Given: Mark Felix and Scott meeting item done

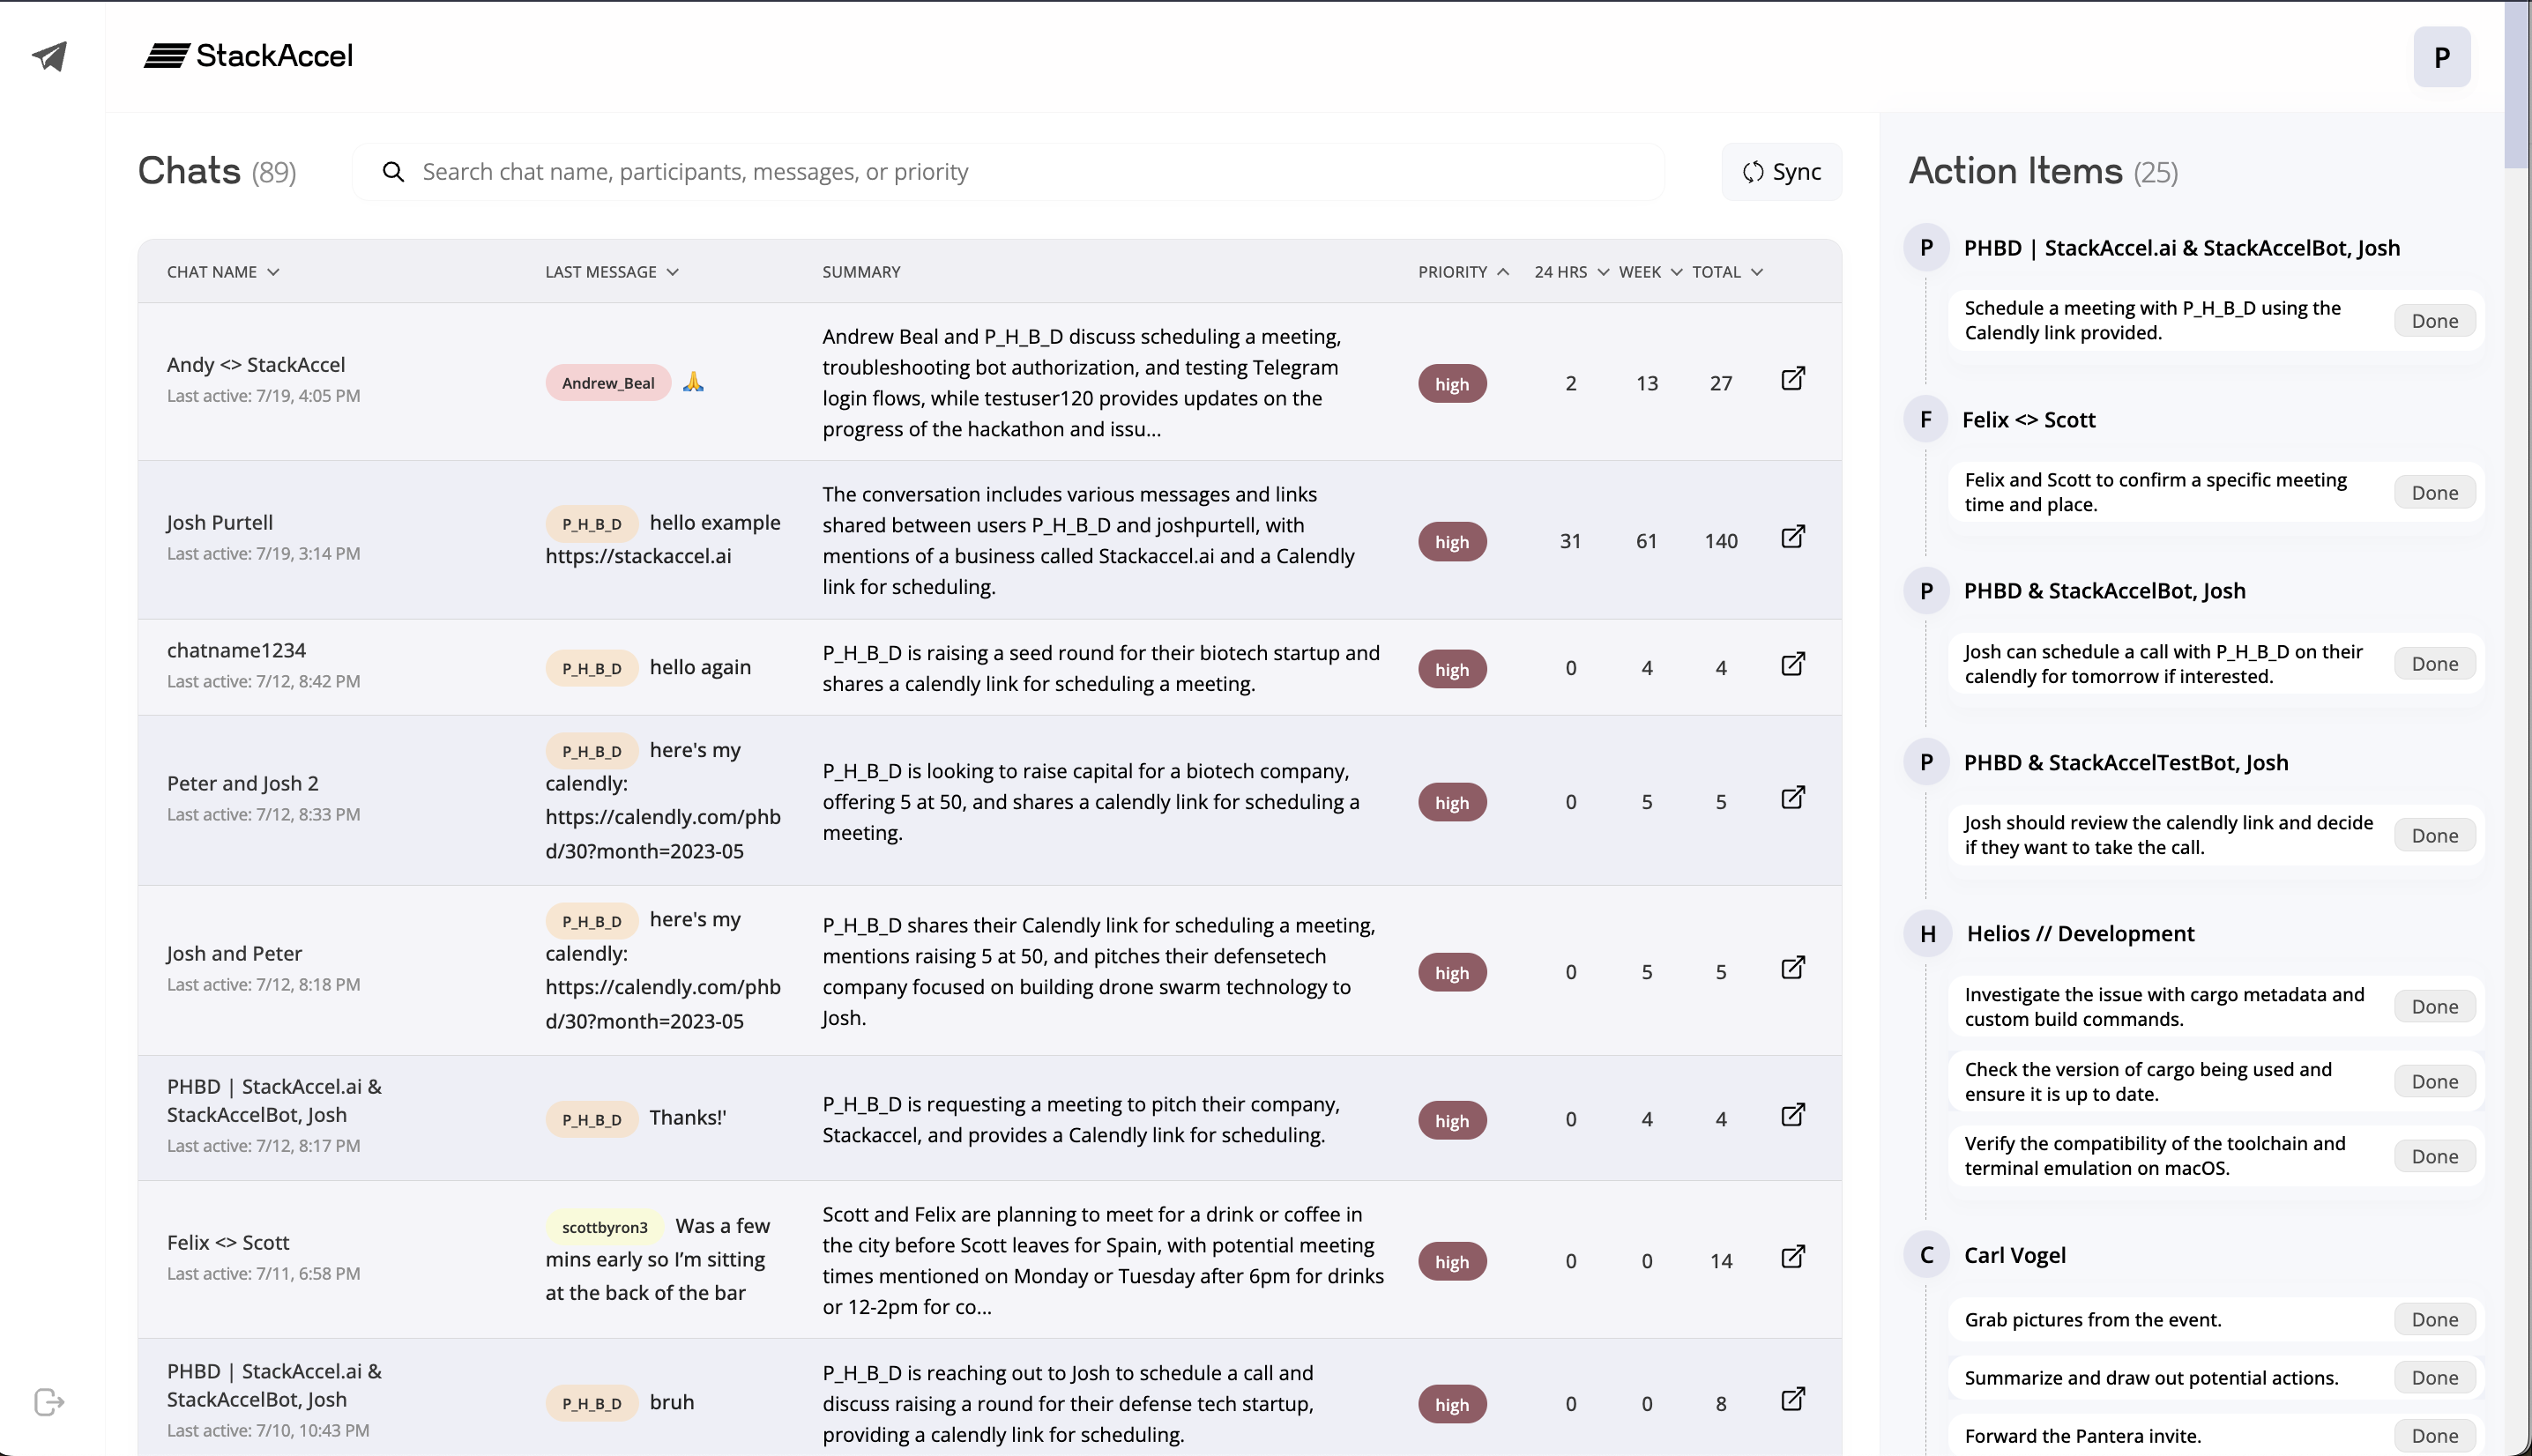Looking at the screenshot, I should 2434,493.
